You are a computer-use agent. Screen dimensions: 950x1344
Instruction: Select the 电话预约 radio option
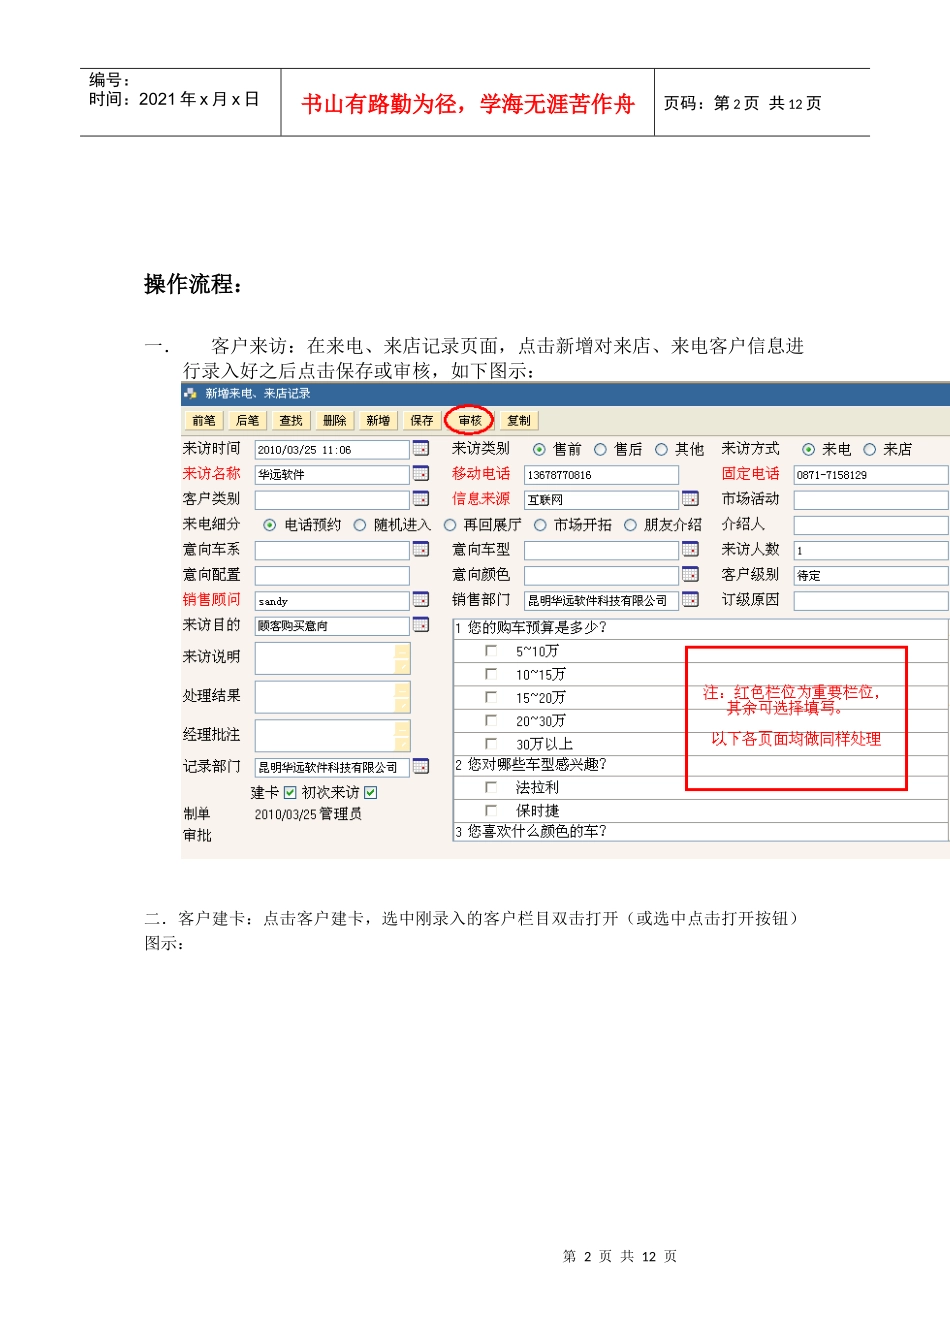pos(270,525)
